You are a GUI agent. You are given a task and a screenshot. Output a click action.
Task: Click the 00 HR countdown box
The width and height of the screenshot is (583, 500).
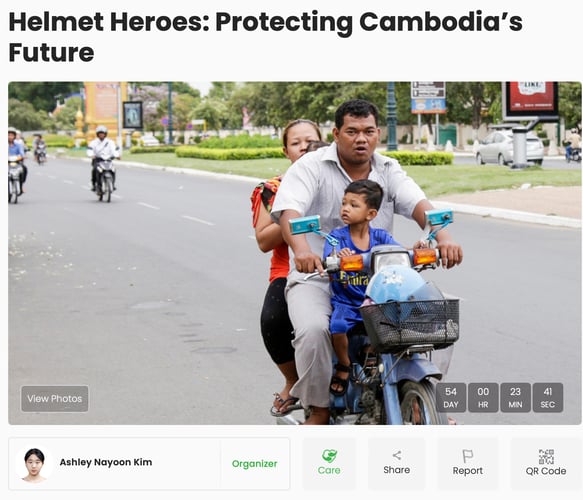click(x=483, y=397)
